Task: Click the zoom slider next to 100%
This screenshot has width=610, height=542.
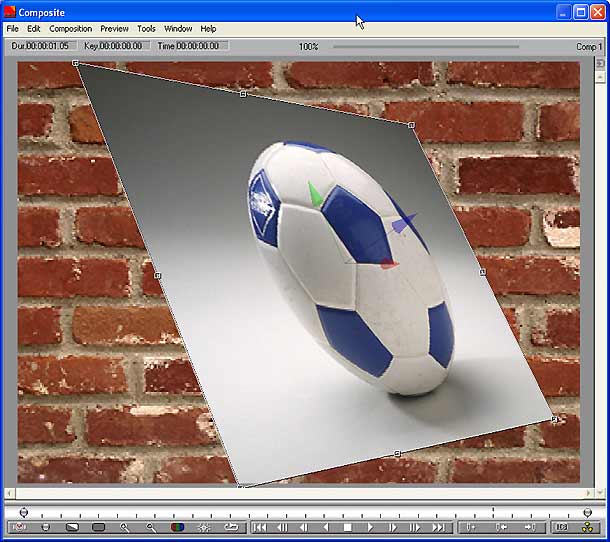Action: coord(425,46)
